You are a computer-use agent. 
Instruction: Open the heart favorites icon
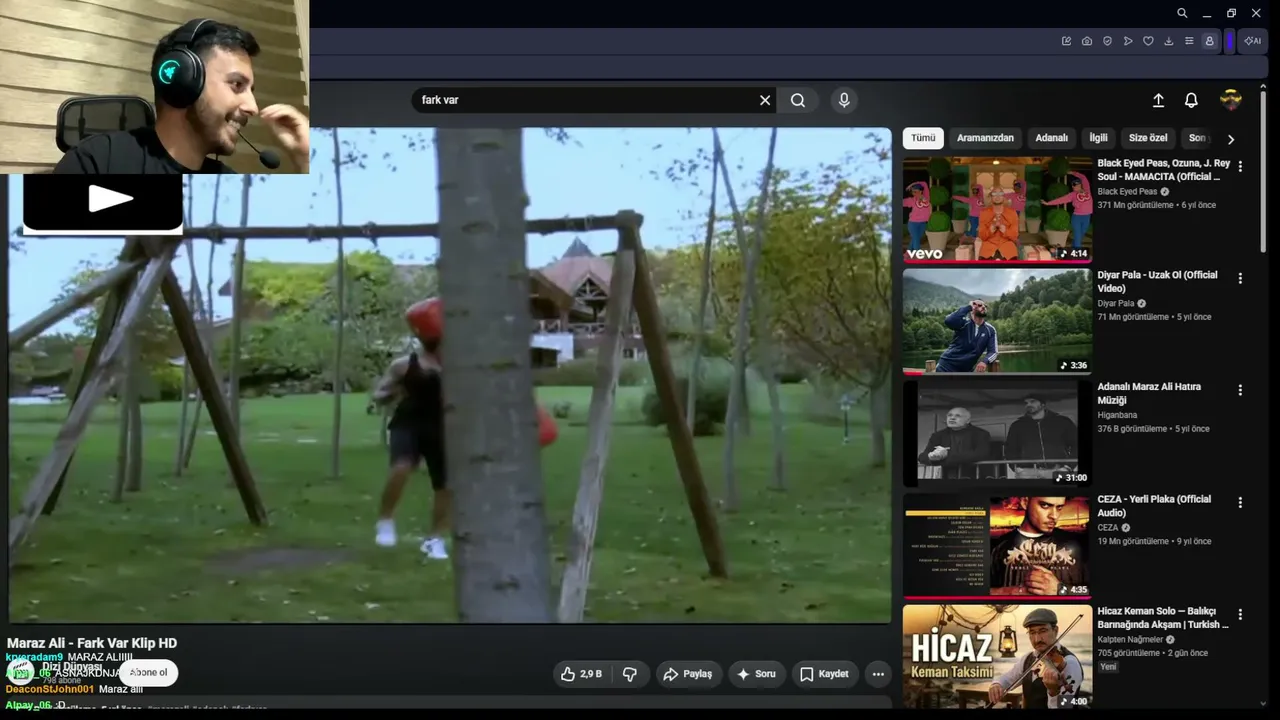click(x=1148, y=41)
